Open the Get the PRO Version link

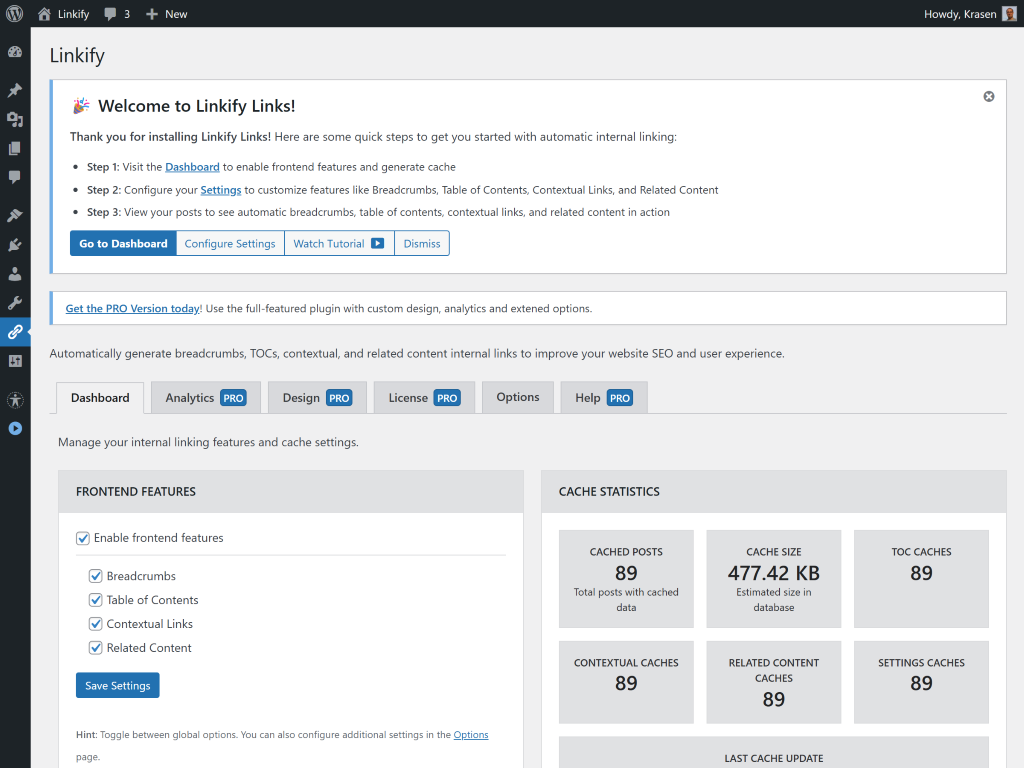pos(132,308)
